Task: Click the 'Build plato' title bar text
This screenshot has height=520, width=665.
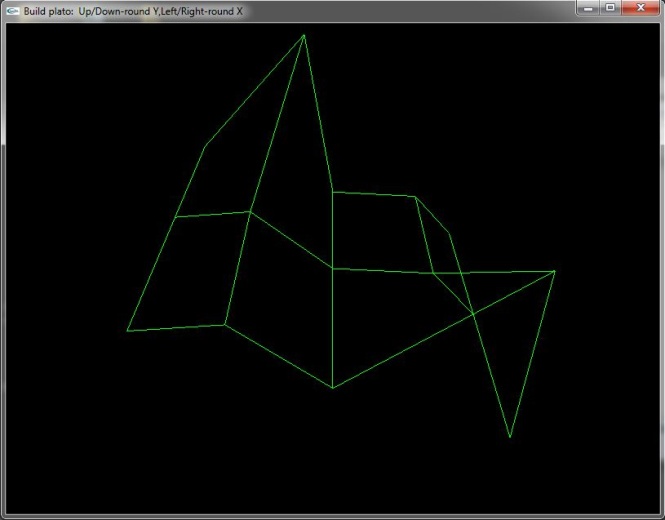Action: click(133, 11)
